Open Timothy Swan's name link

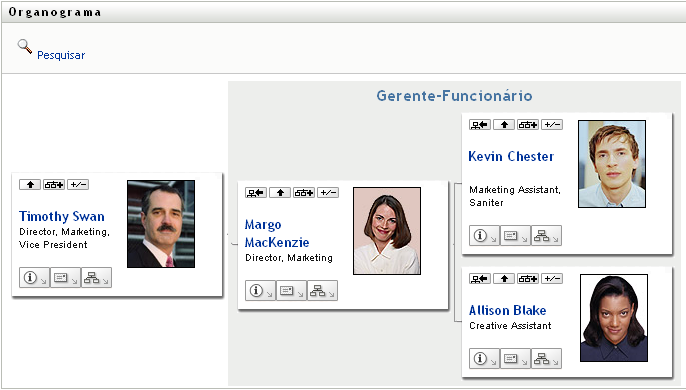[62, 216]
